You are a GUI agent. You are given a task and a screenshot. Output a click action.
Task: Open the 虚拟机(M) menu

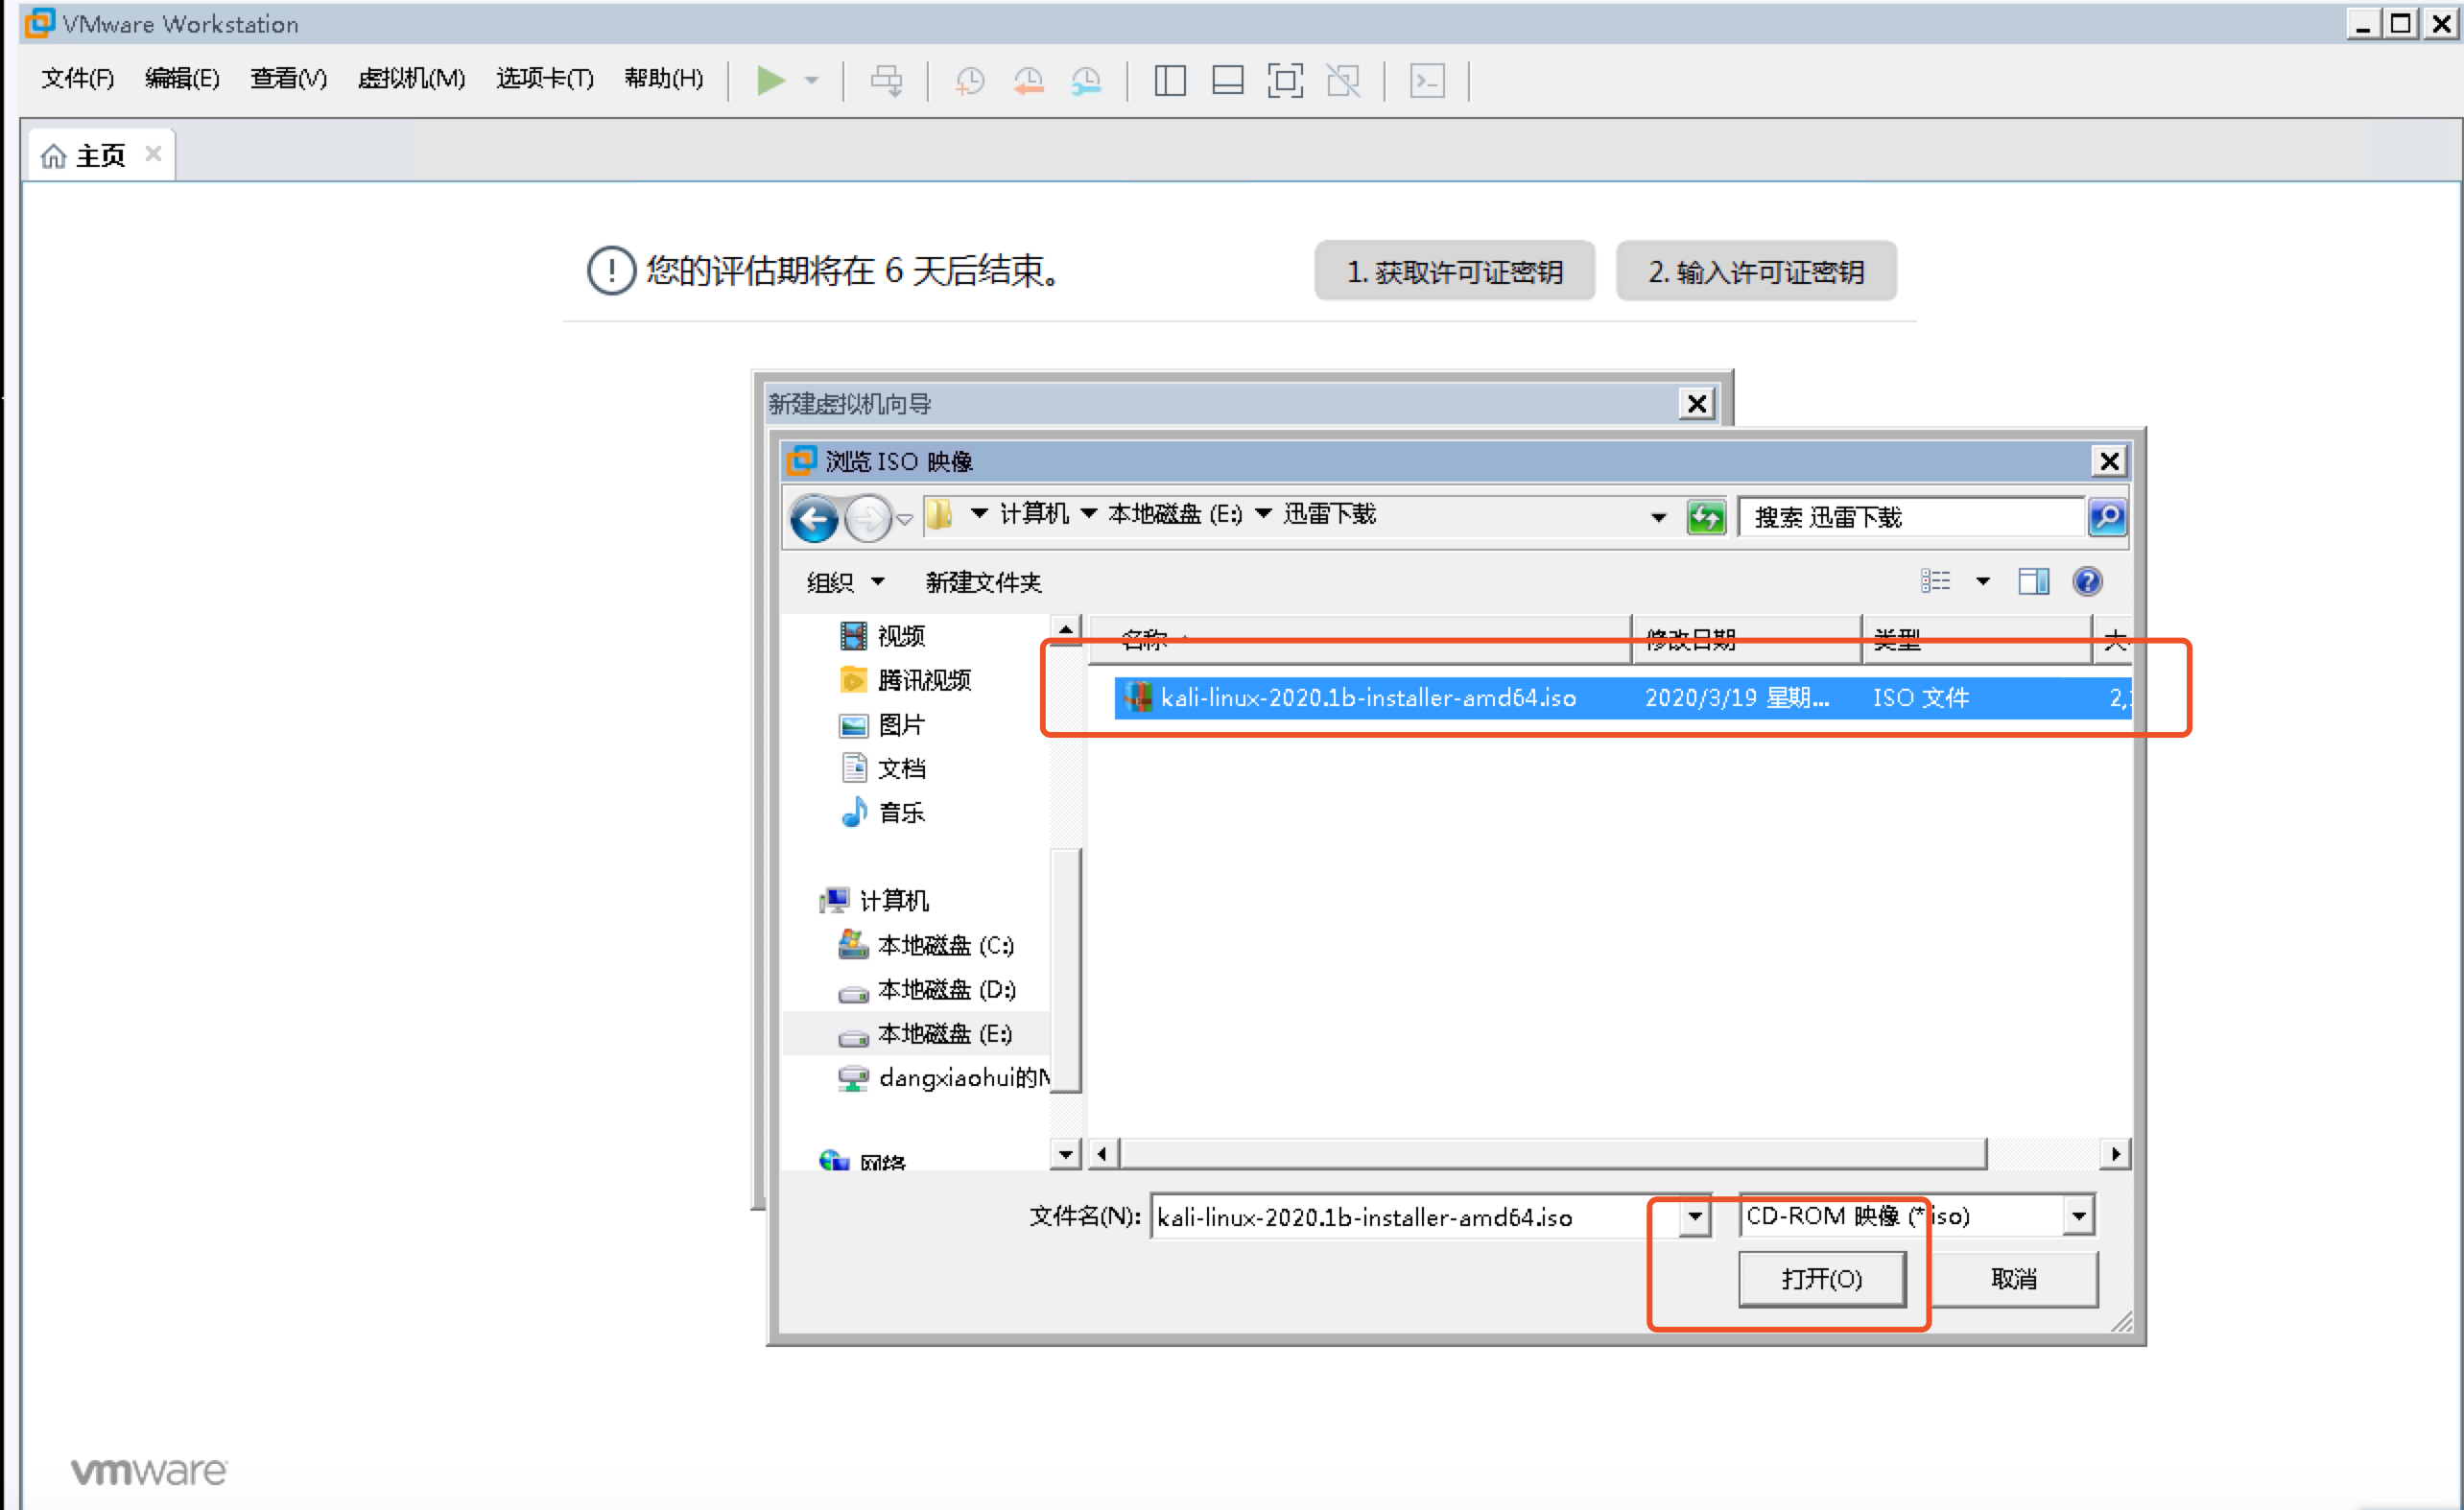pos(411,78)
